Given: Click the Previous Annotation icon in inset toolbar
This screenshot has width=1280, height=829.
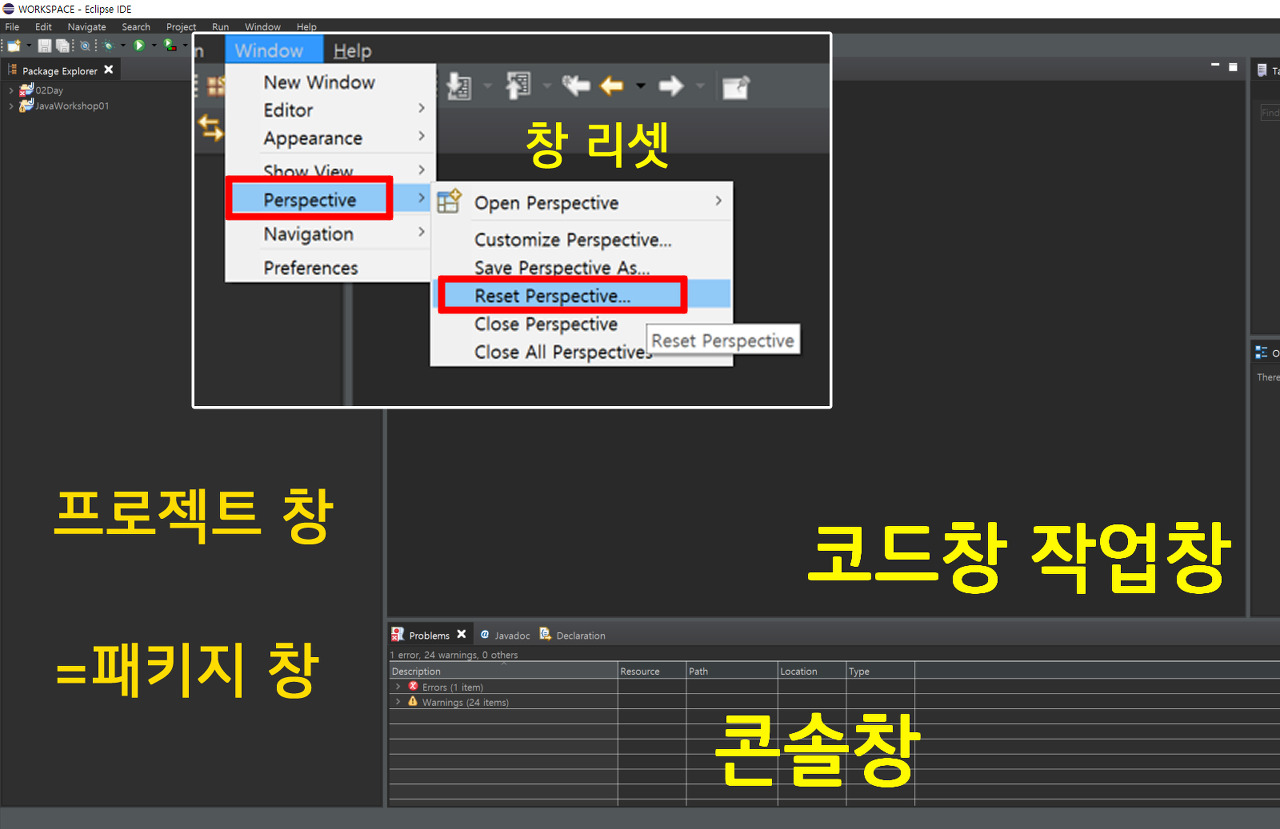Looking at the screenshot, I should [518, 87].
